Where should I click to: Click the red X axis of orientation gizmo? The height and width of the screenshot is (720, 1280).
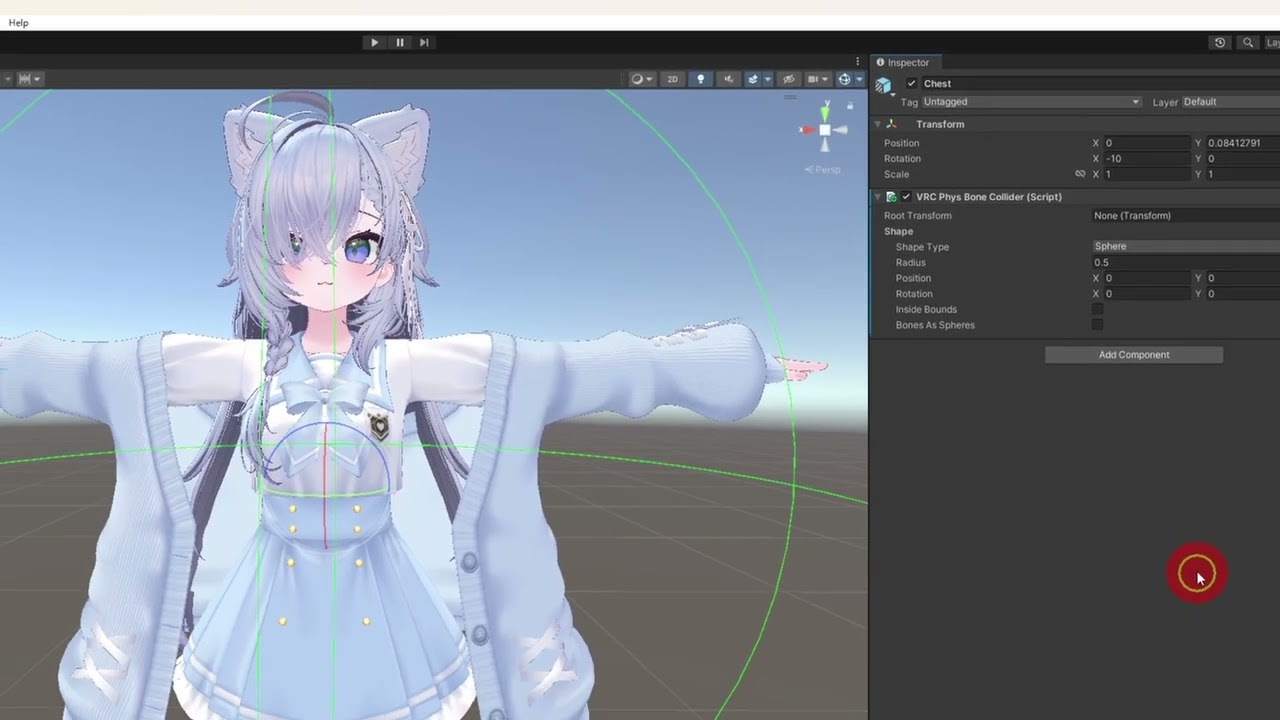[806, 130]
